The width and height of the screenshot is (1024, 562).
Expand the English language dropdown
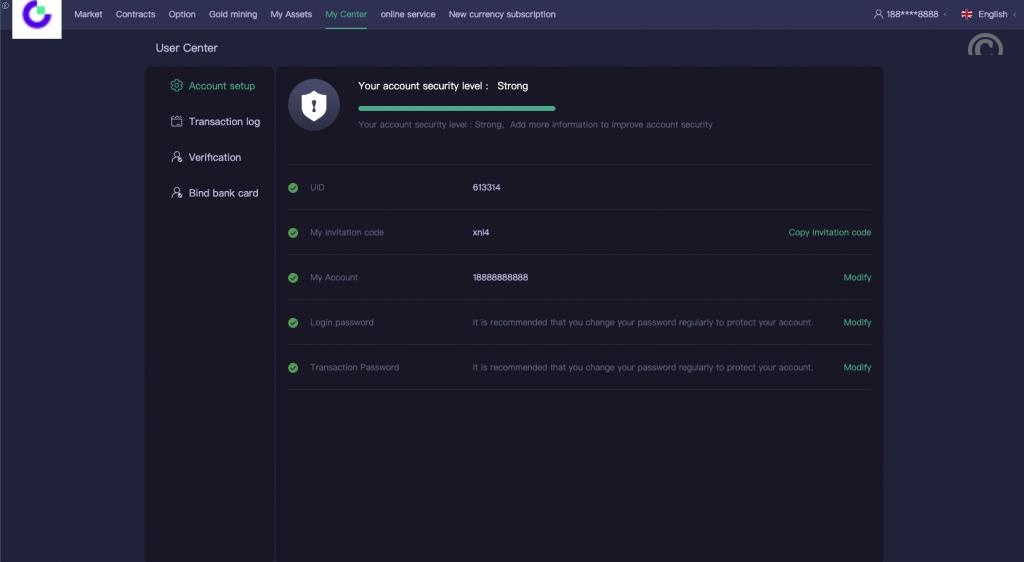click(992, 15)
